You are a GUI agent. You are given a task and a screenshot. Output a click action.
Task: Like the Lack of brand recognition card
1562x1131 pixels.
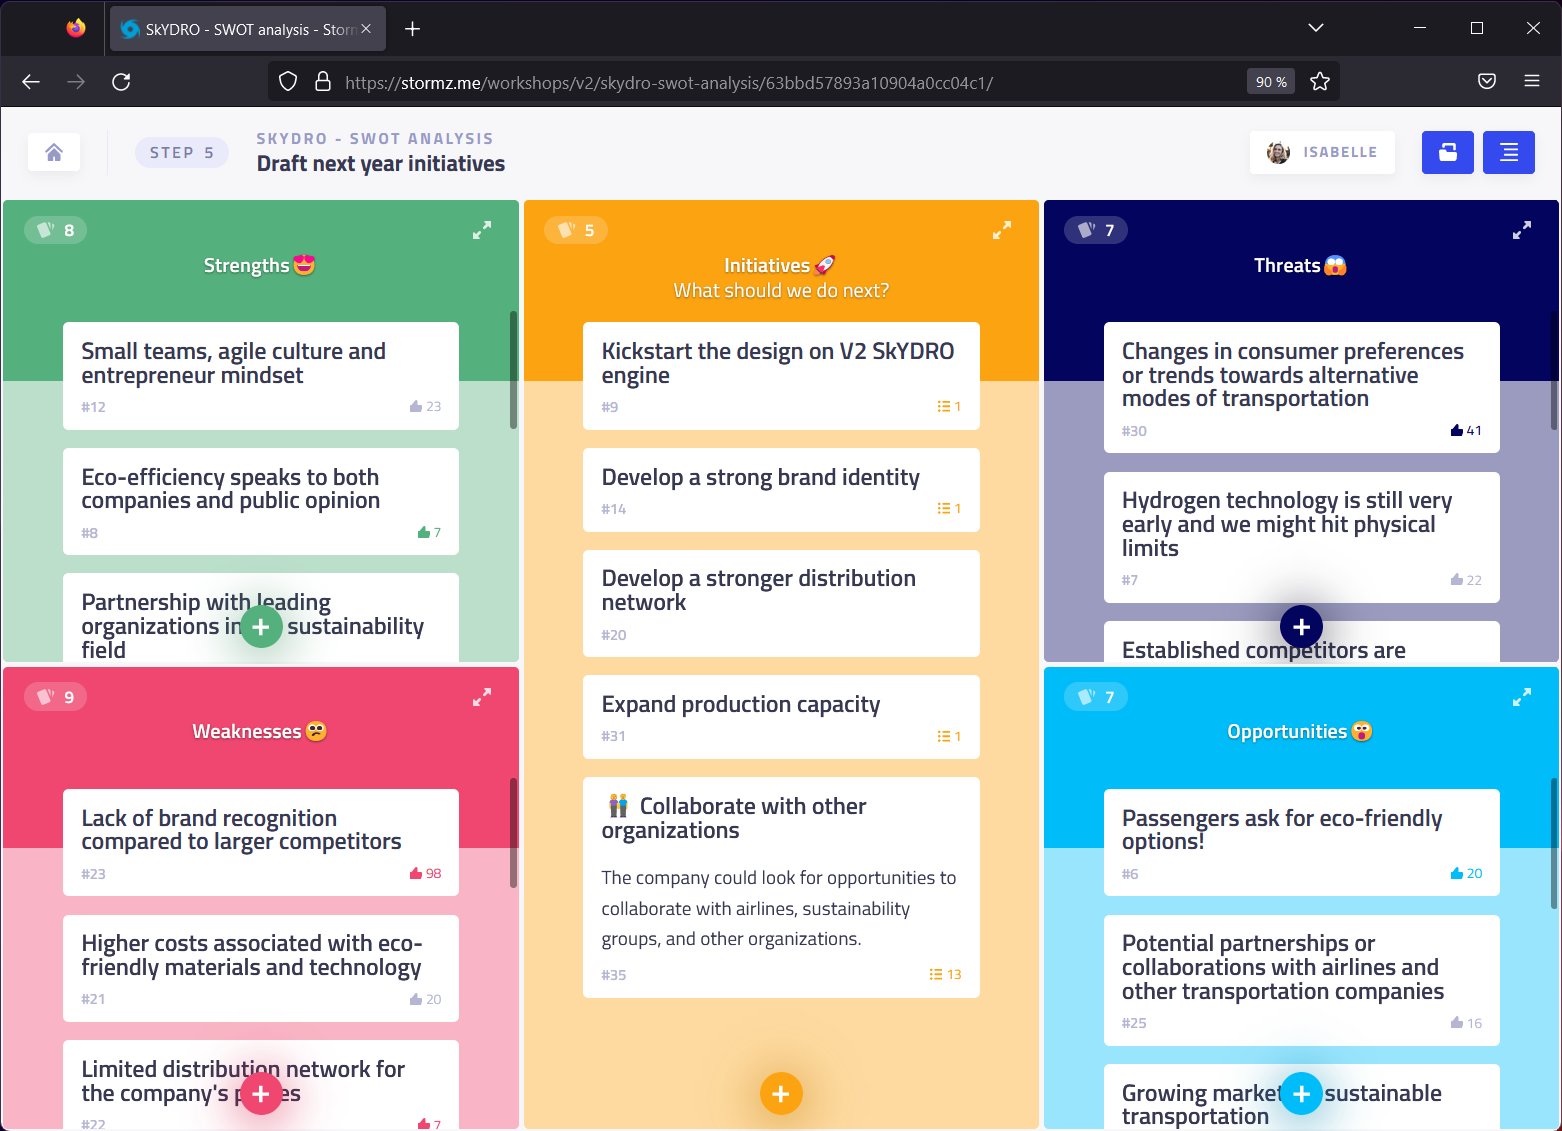pos(425,873)
